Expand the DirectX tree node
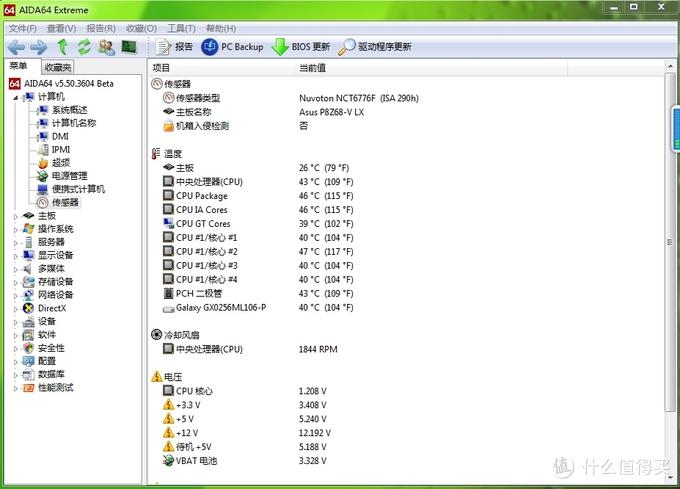 tap(16, 309)
